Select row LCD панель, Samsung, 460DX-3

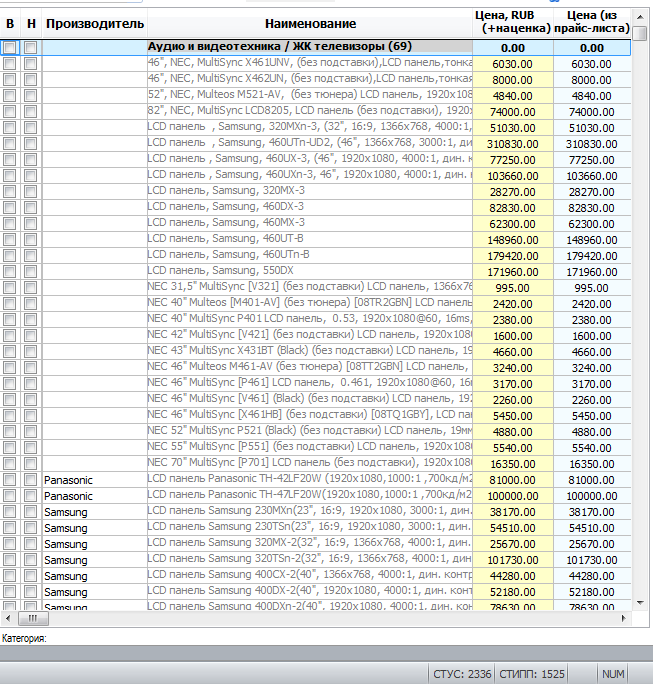tap(315, 208)
